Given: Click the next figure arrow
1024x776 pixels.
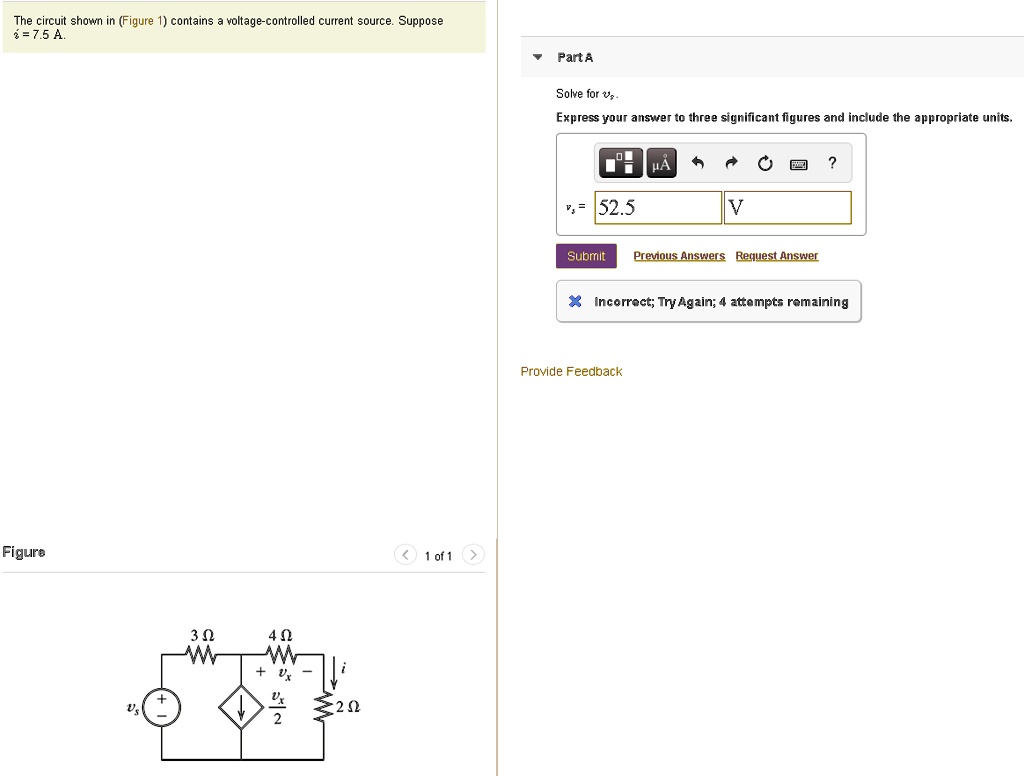Looking at the screenshot, I should click(x=473, y=554).
